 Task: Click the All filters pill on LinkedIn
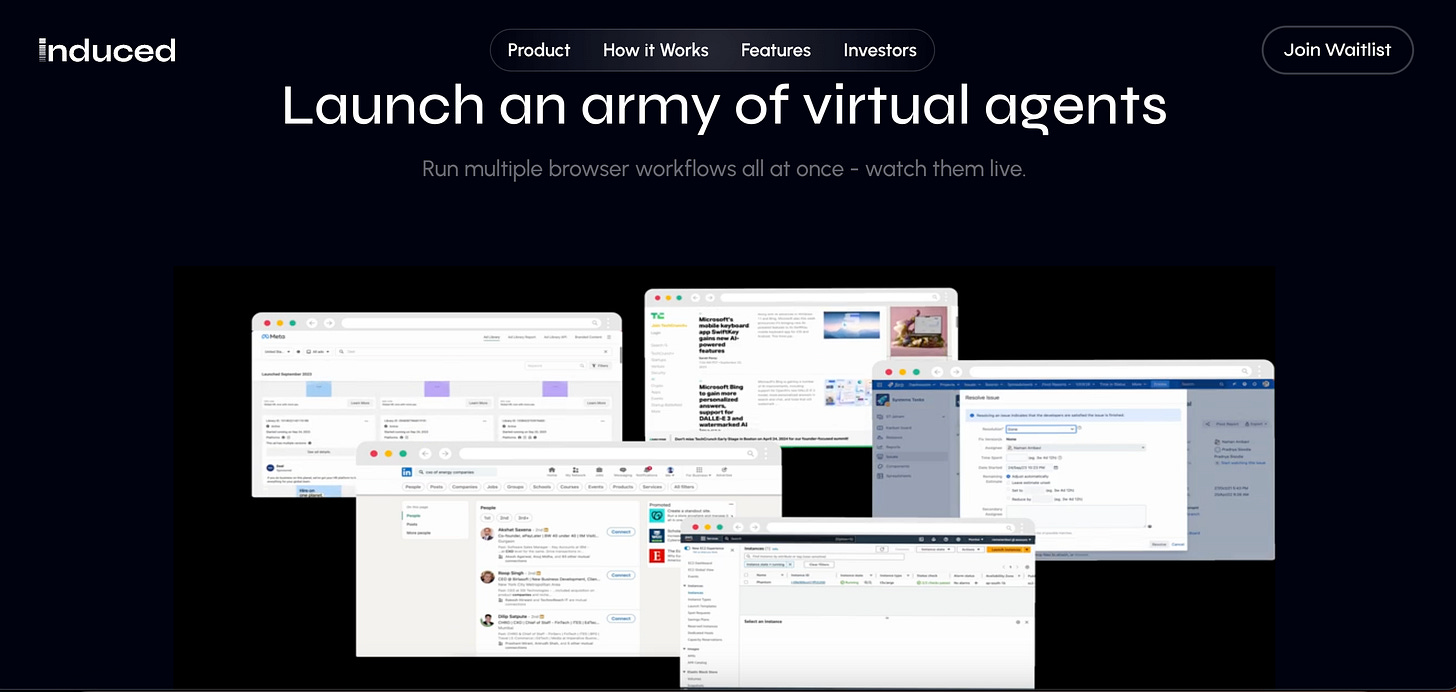pyautogui.click(x=684, y=487)
